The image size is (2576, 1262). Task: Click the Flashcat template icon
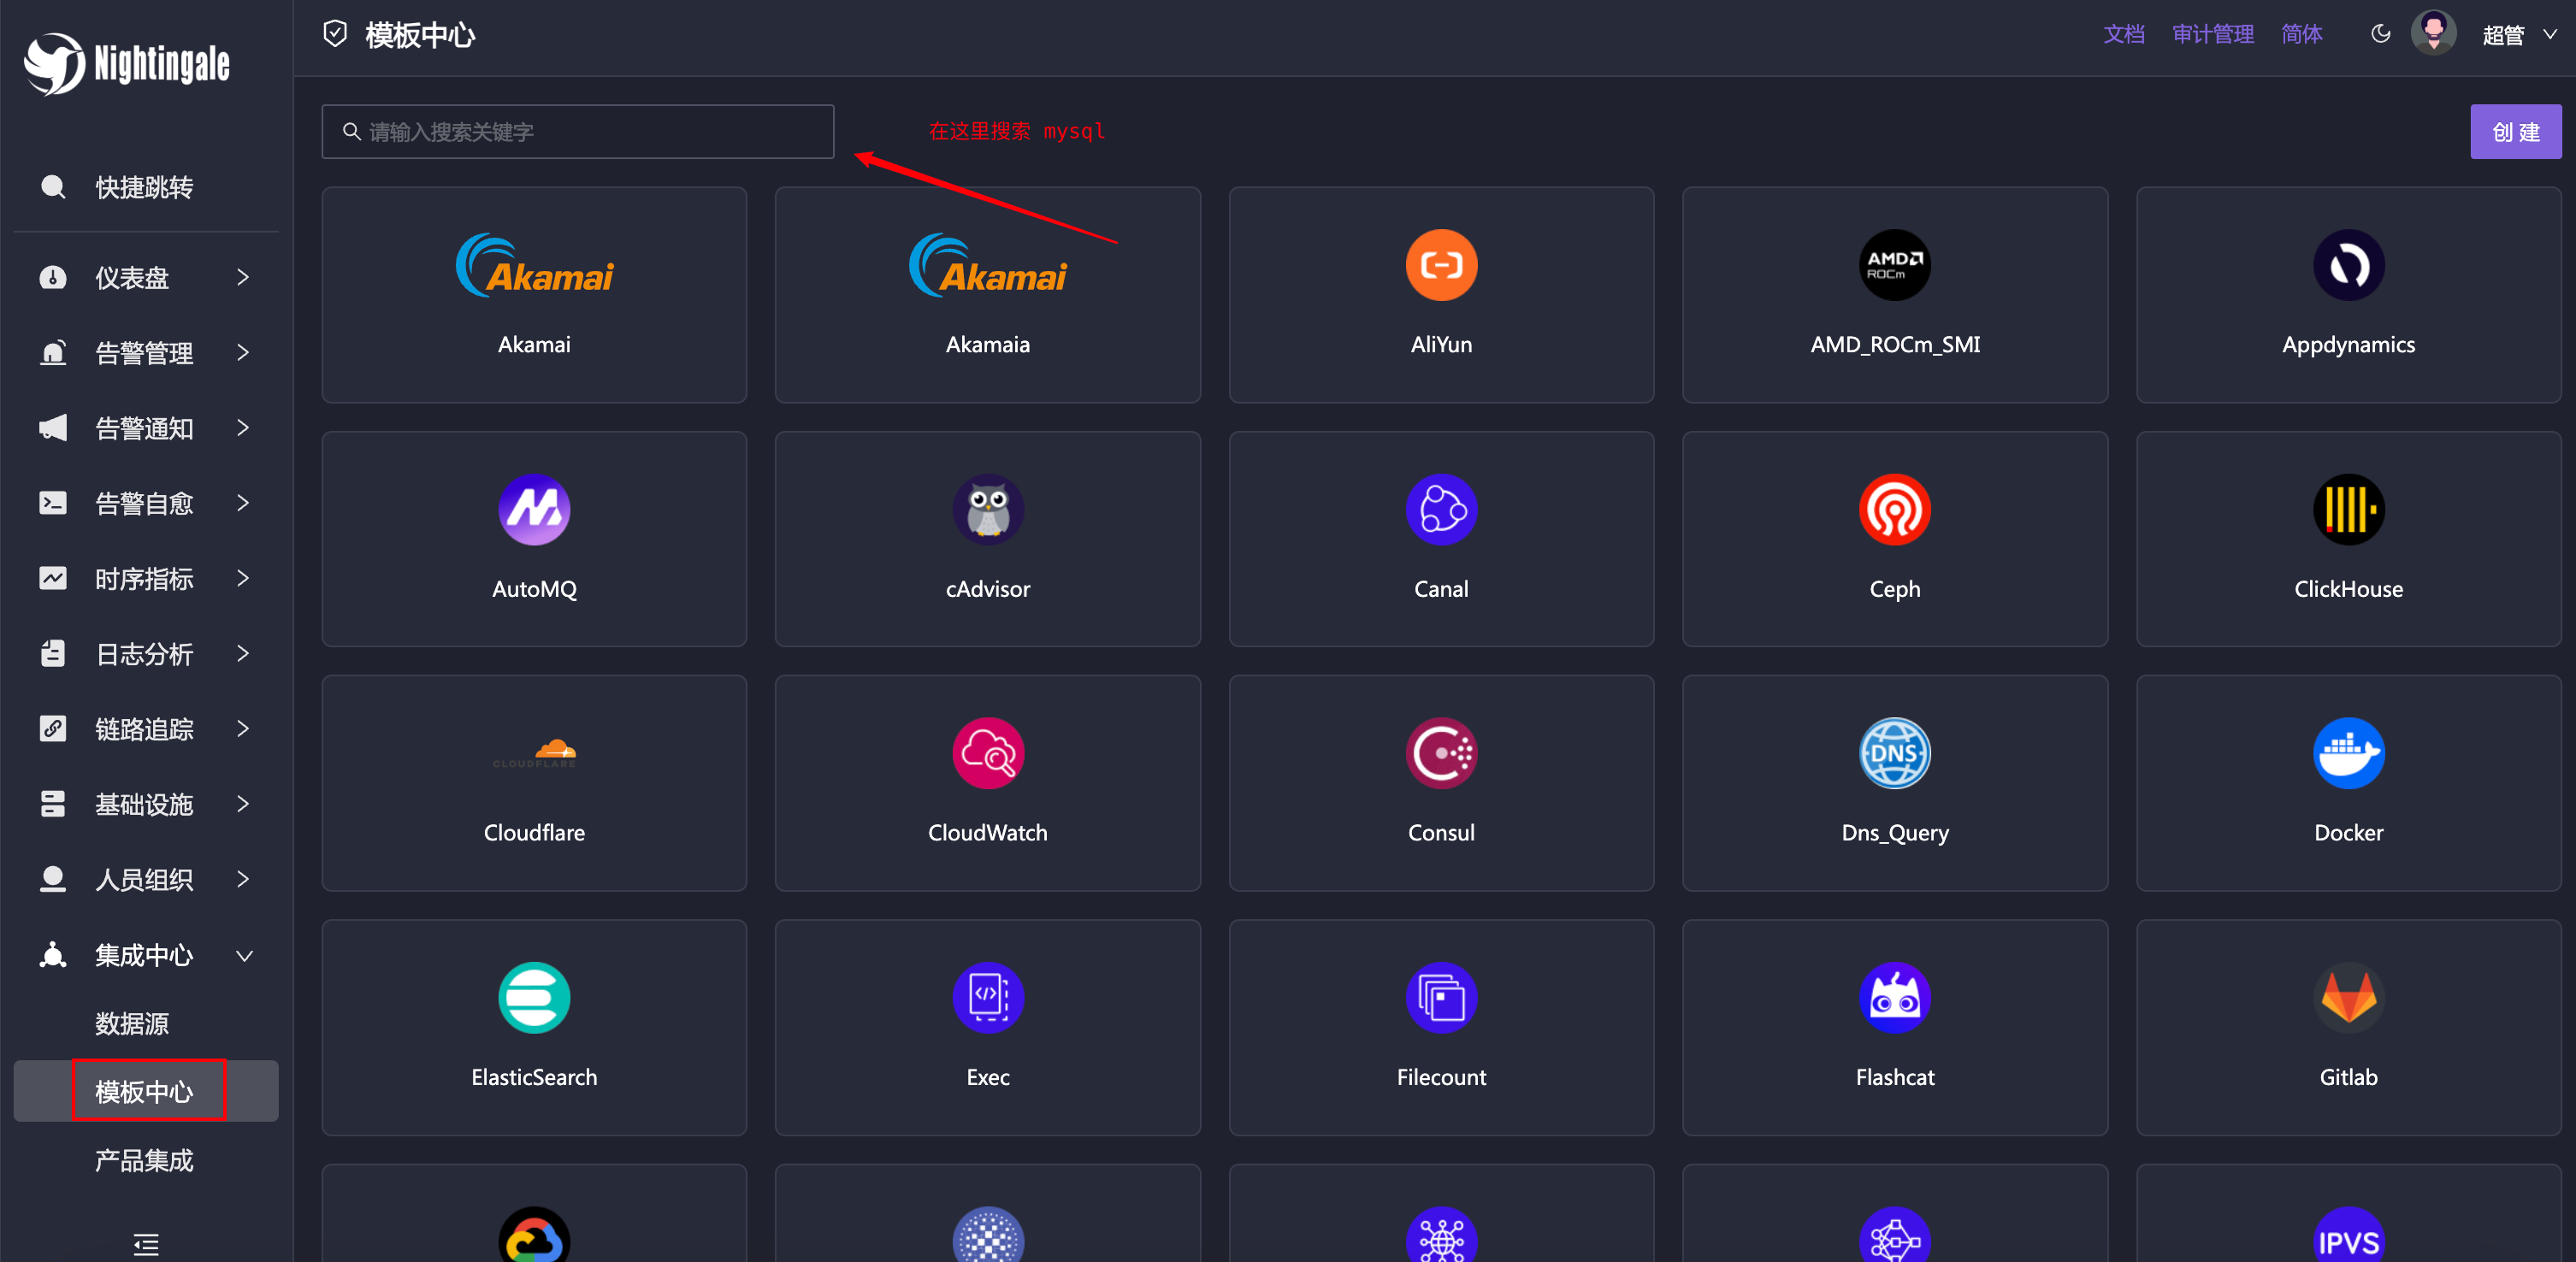[x=1894, y=997]
